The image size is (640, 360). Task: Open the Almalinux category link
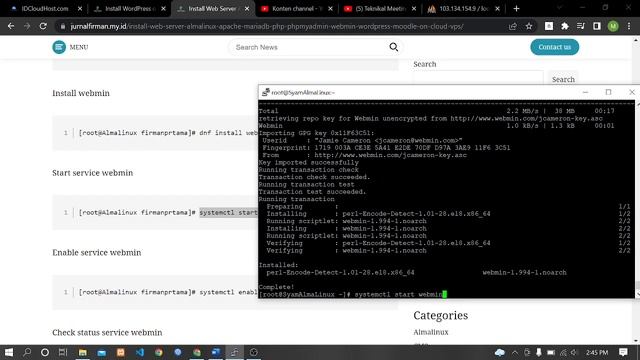tap(431, 332)
